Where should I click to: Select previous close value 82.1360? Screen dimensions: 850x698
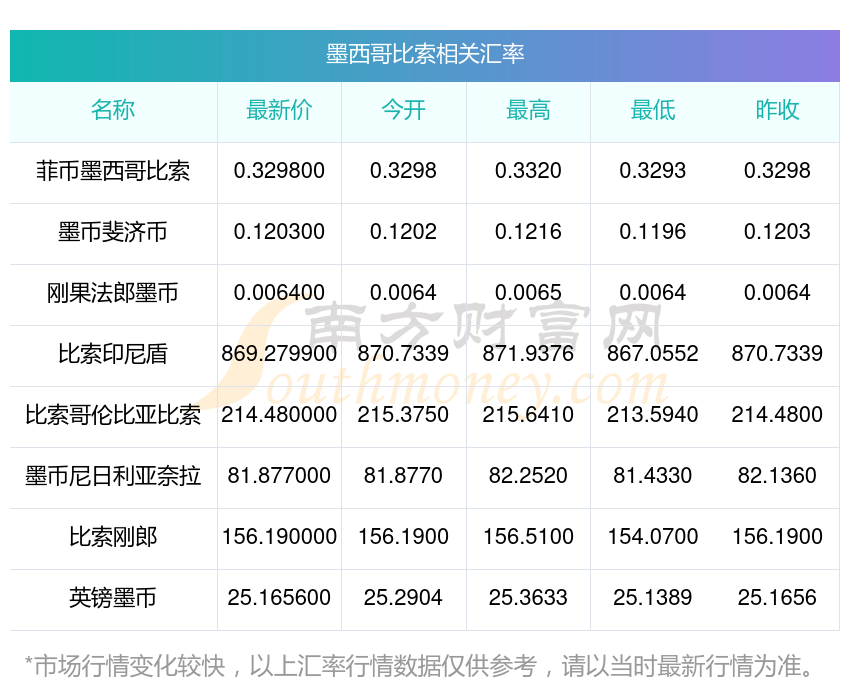[x=777, y=476]
